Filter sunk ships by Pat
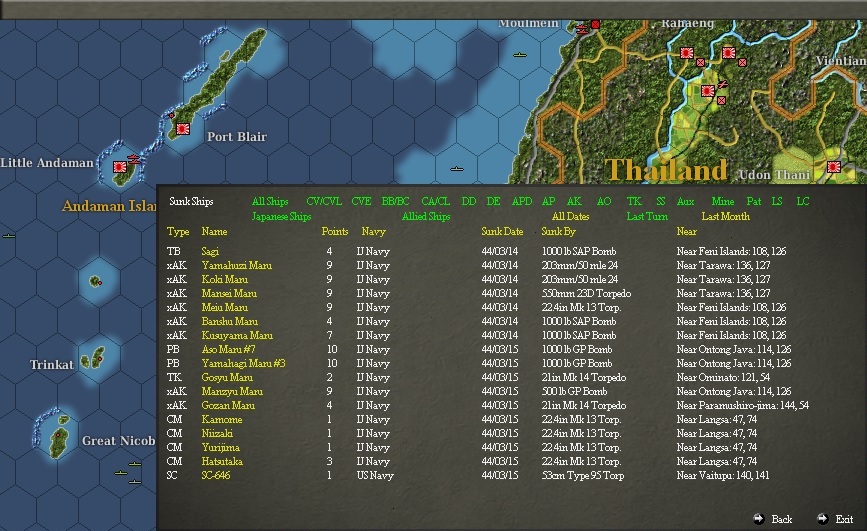Image resolution: width=867 pixels, height=531 pixels. pyautogui.click(x=754, y=201)
